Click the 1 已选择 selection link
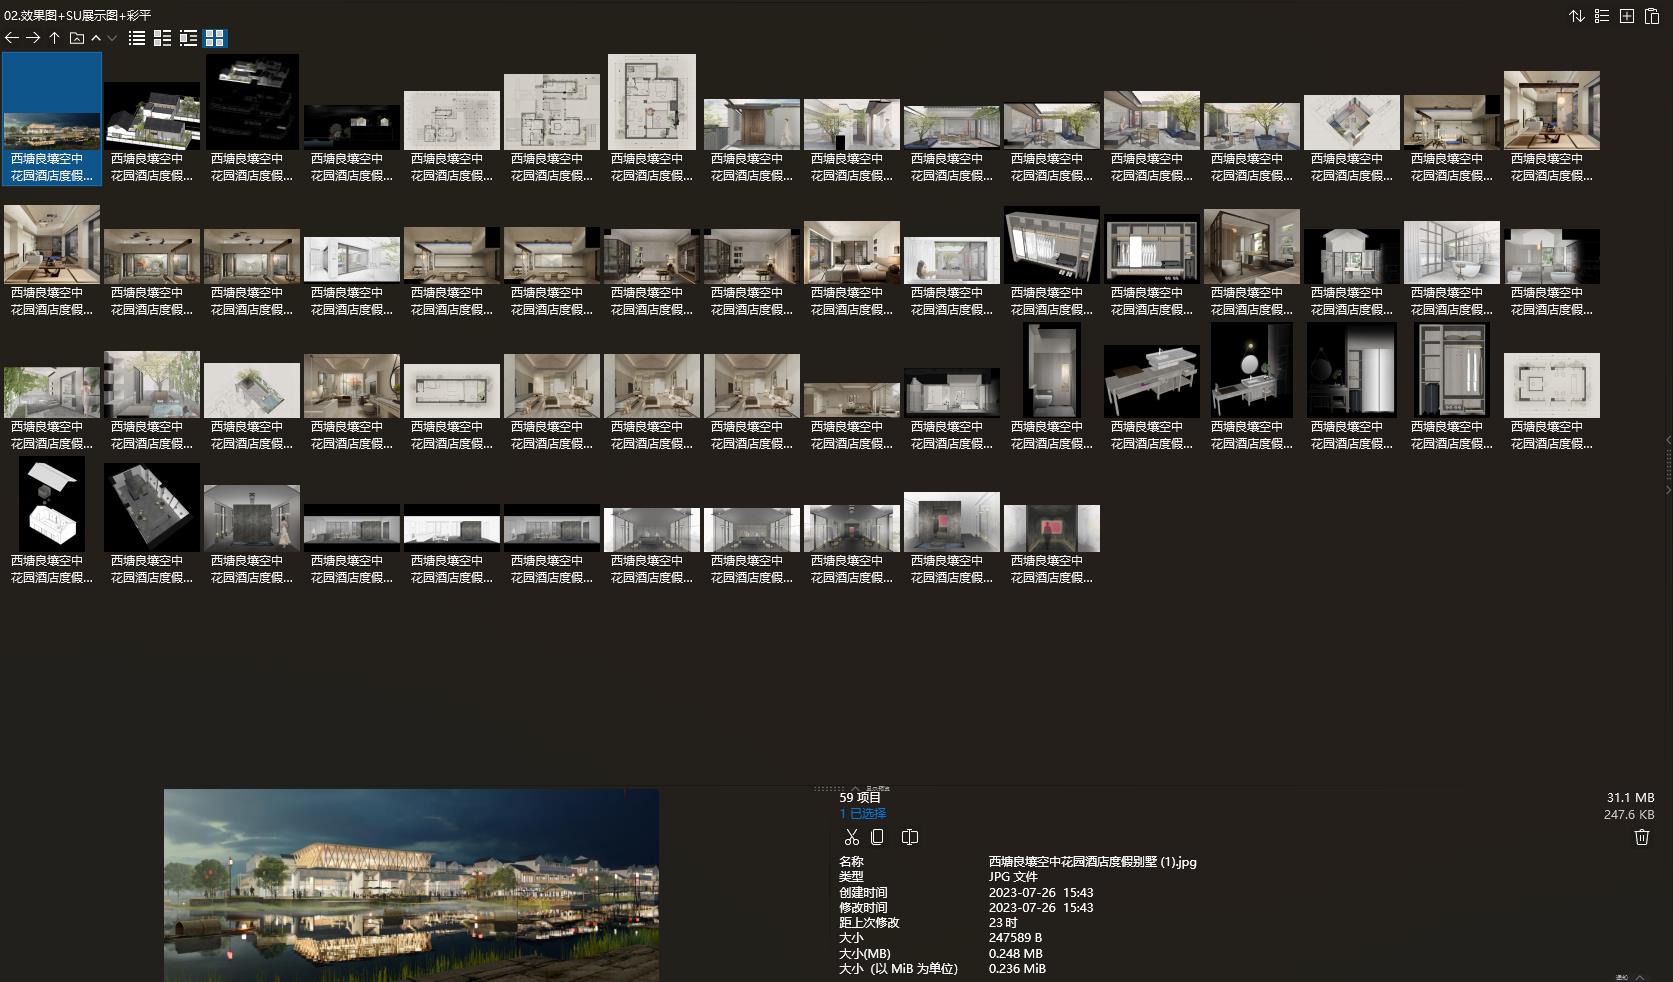The width and height of the screenshot is (1673, 982). 861,814
